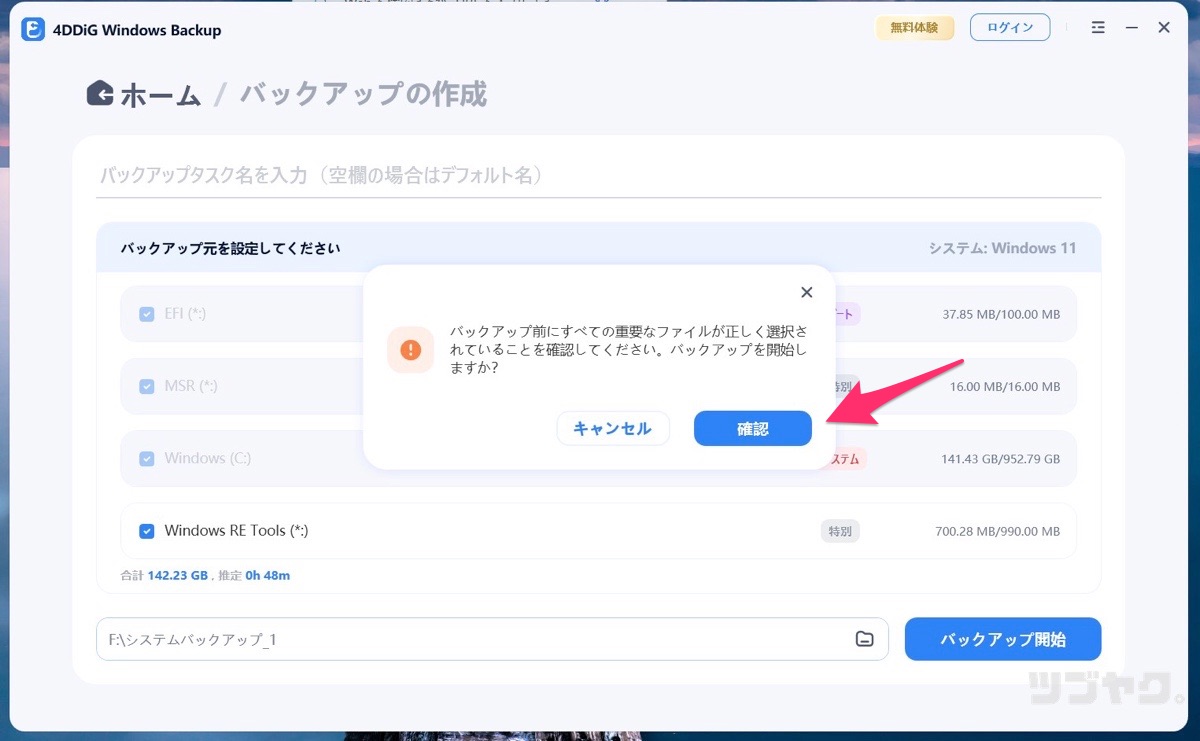Viewport: 1200px width, 741px height.
Task: Click the home icon in breadcrumb
Action: (x=100, y=94)
